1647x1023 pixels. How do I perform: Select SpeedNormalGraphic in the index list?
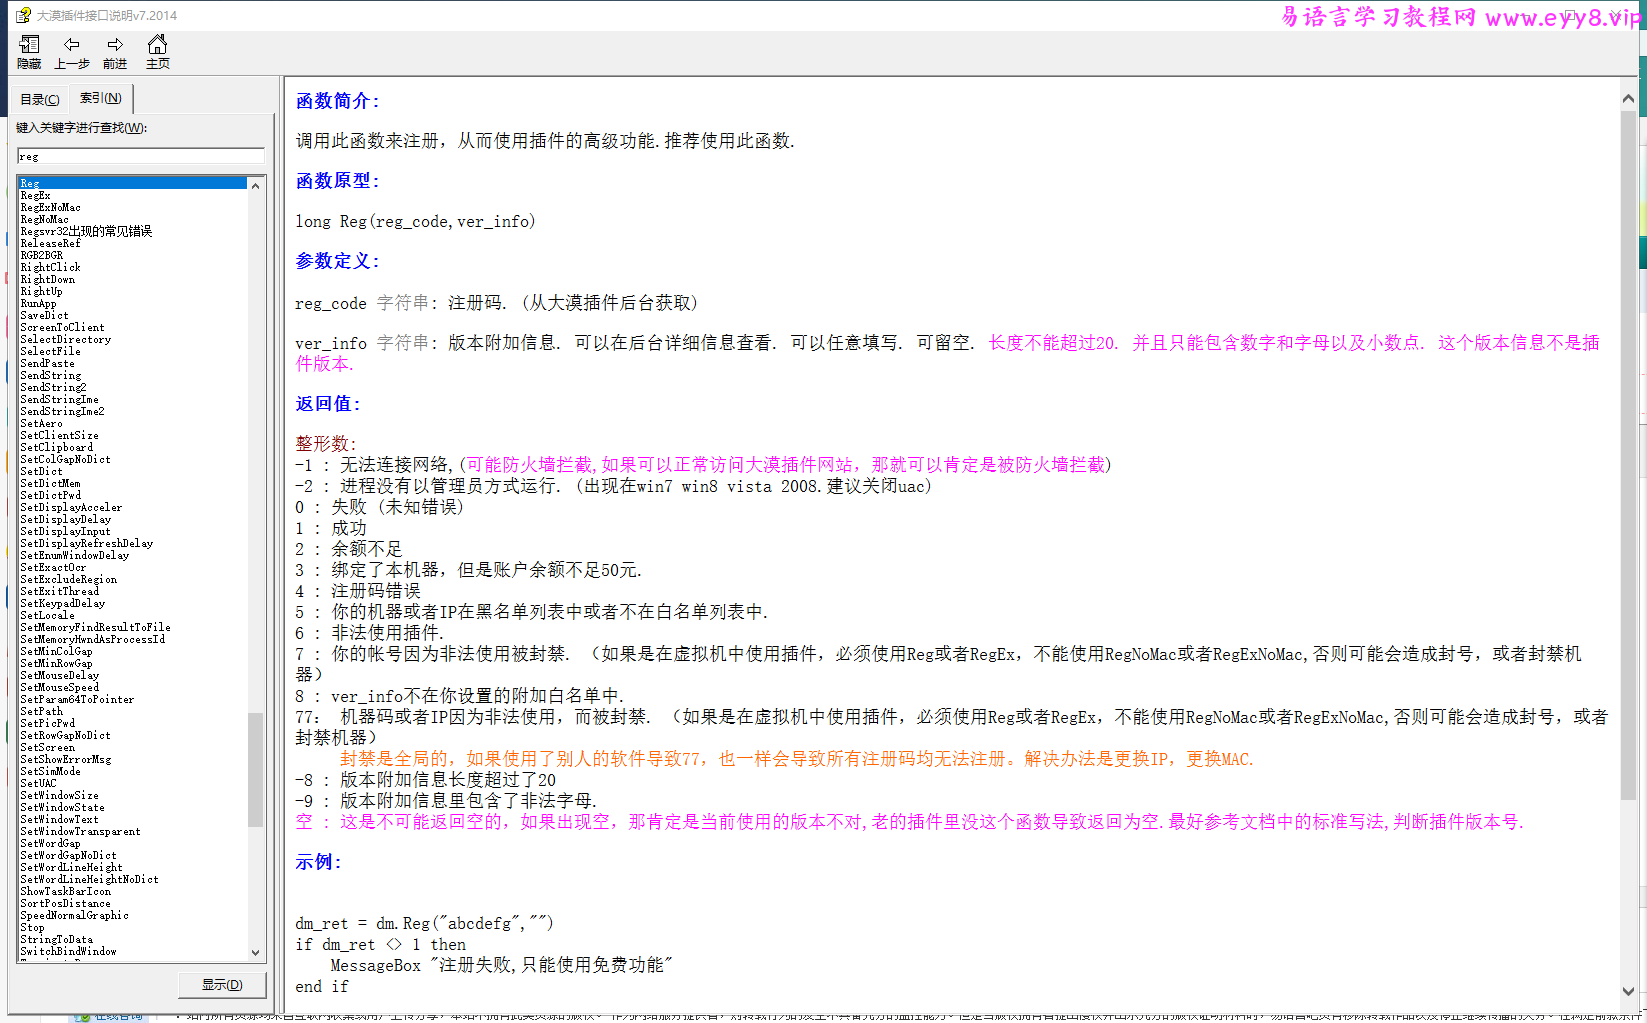74,915
